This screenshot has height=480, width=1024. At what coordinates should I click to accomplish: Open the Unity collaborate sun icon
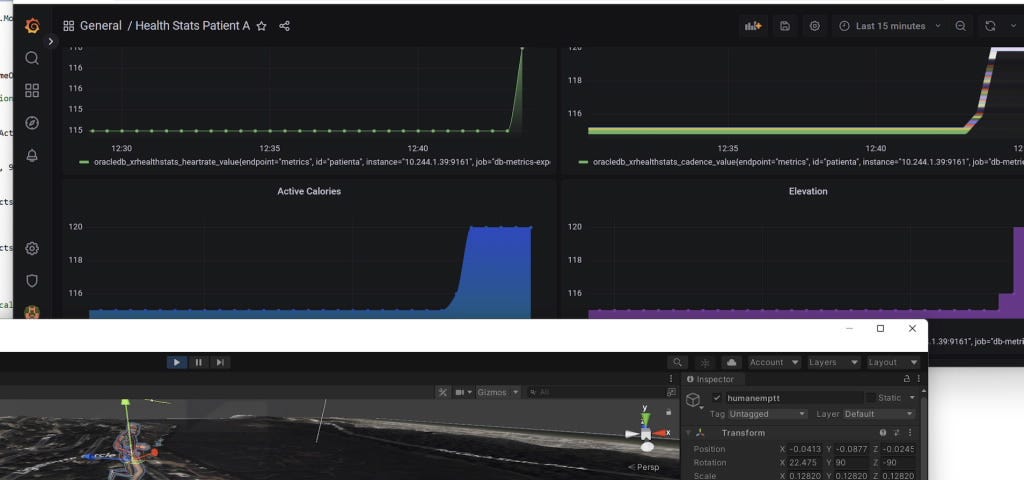(x=705, y=362)
